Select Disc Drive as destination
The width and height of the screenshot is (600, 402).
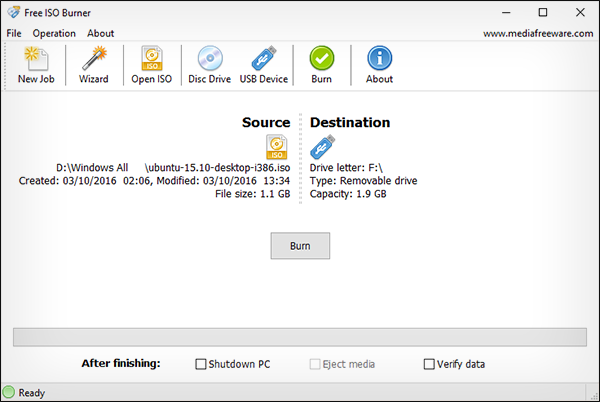coord(210,65)
